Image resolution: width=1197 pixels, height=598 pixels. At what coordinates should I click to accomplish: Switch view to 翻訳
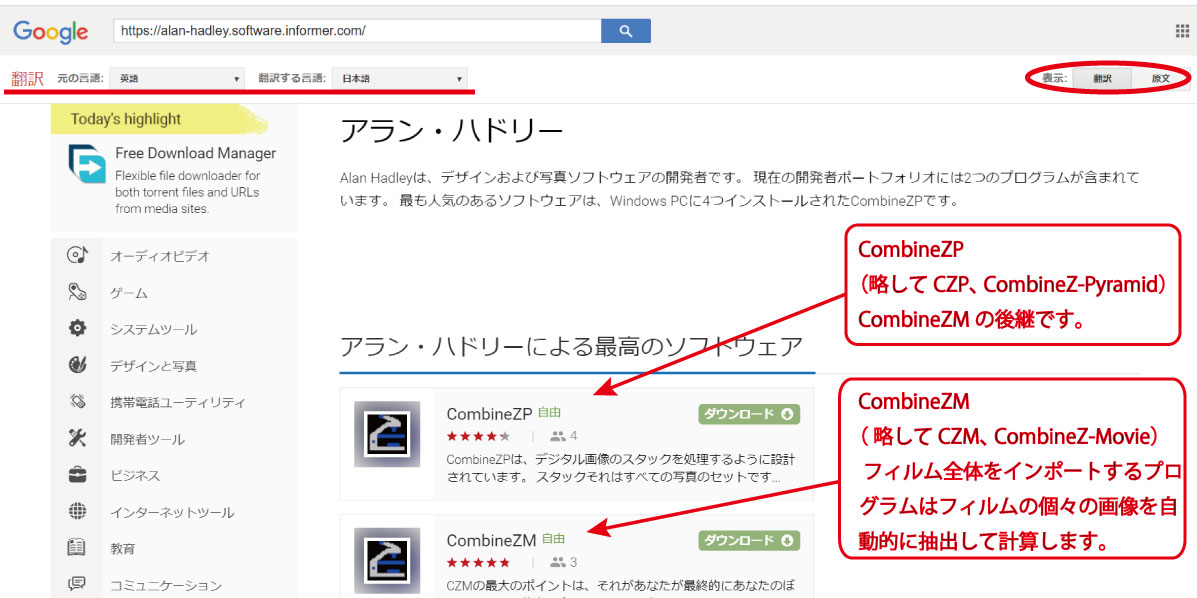tap(1102, 79)
